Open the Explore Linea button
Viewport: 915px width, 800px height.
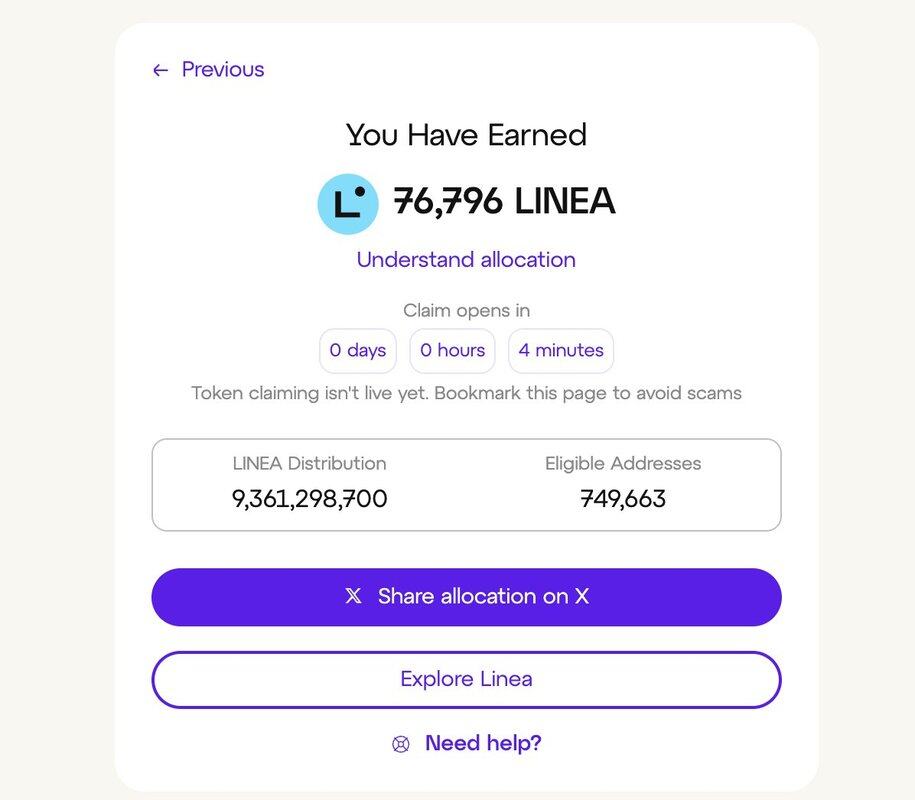pyautogui.click(x=466, y=680)
